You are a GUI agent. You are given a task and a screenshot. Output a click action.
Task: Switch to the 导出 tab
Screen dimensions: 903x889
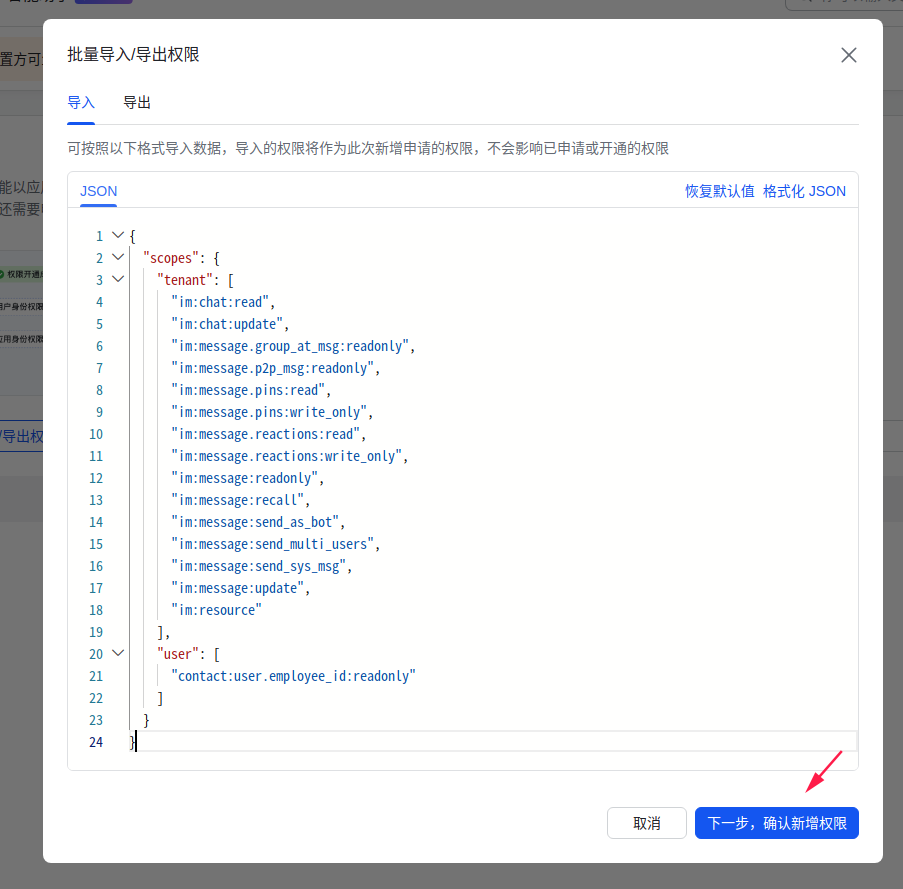tap(137, 103)
